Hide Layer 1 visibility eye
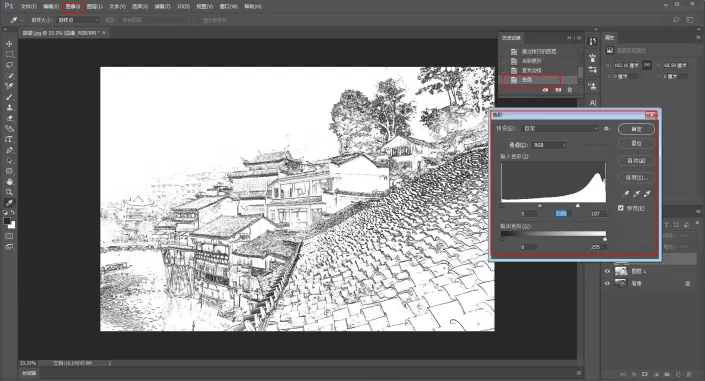The height and width of the screenshot is (381, 705). pos(607,271)
